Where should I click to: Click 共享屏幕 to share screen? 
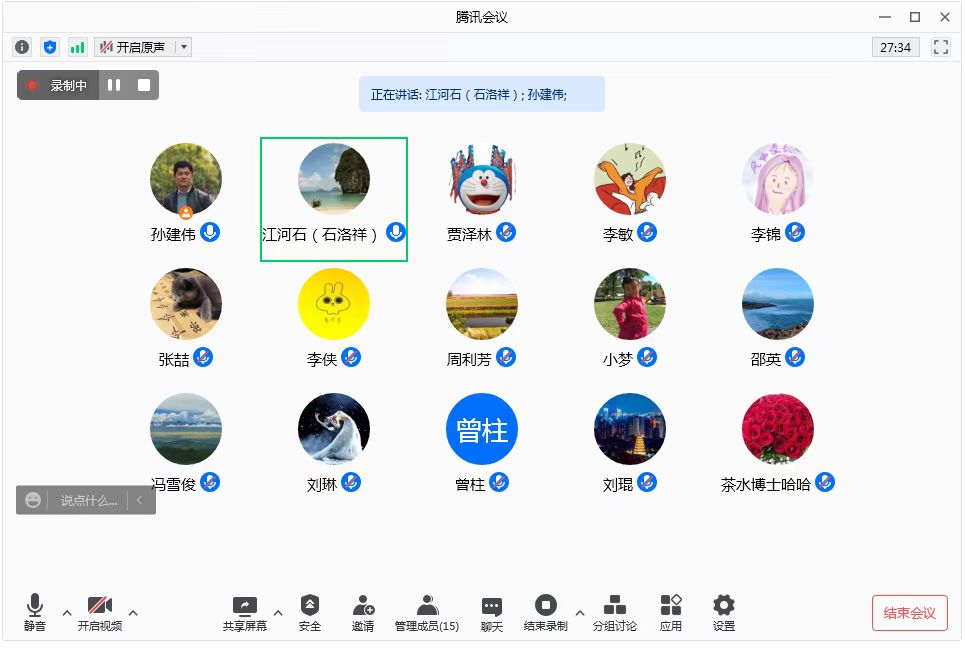pos(245,612)
